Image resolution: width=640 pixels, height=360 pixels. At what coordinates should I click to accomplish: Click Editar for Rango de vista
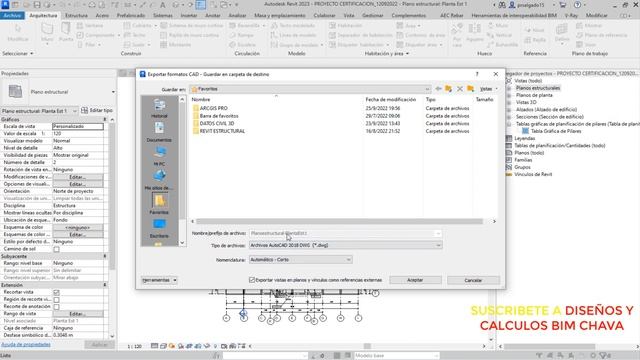click(78, 314)
